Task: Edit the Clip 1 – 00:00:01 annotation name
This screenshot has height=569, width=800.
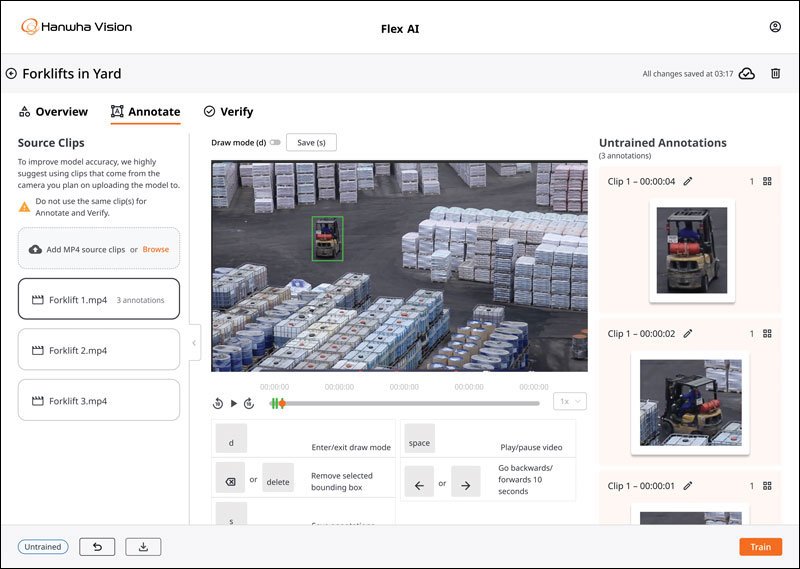Action: 688,485
